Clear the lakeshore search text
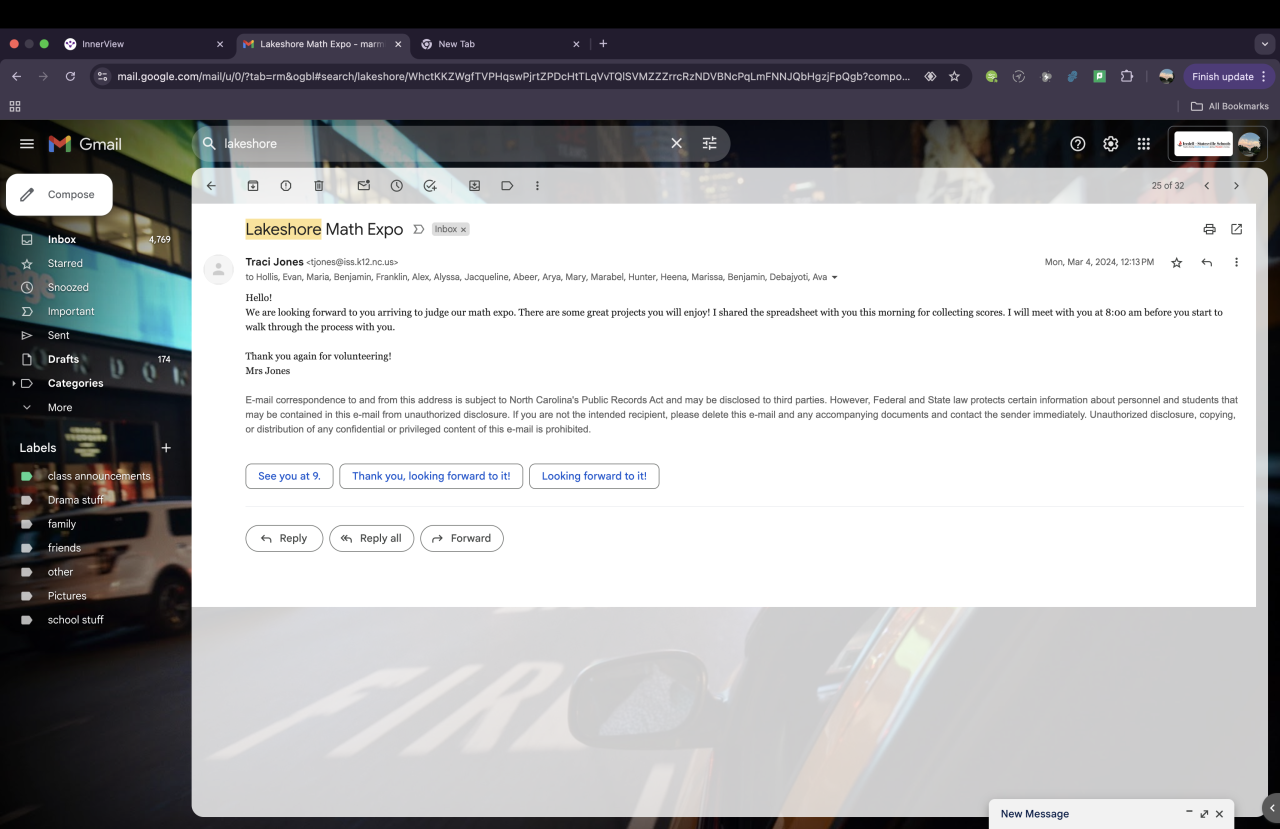This screenshot has width=1280, height=829. pyautogui.click(x=677, y=144)
